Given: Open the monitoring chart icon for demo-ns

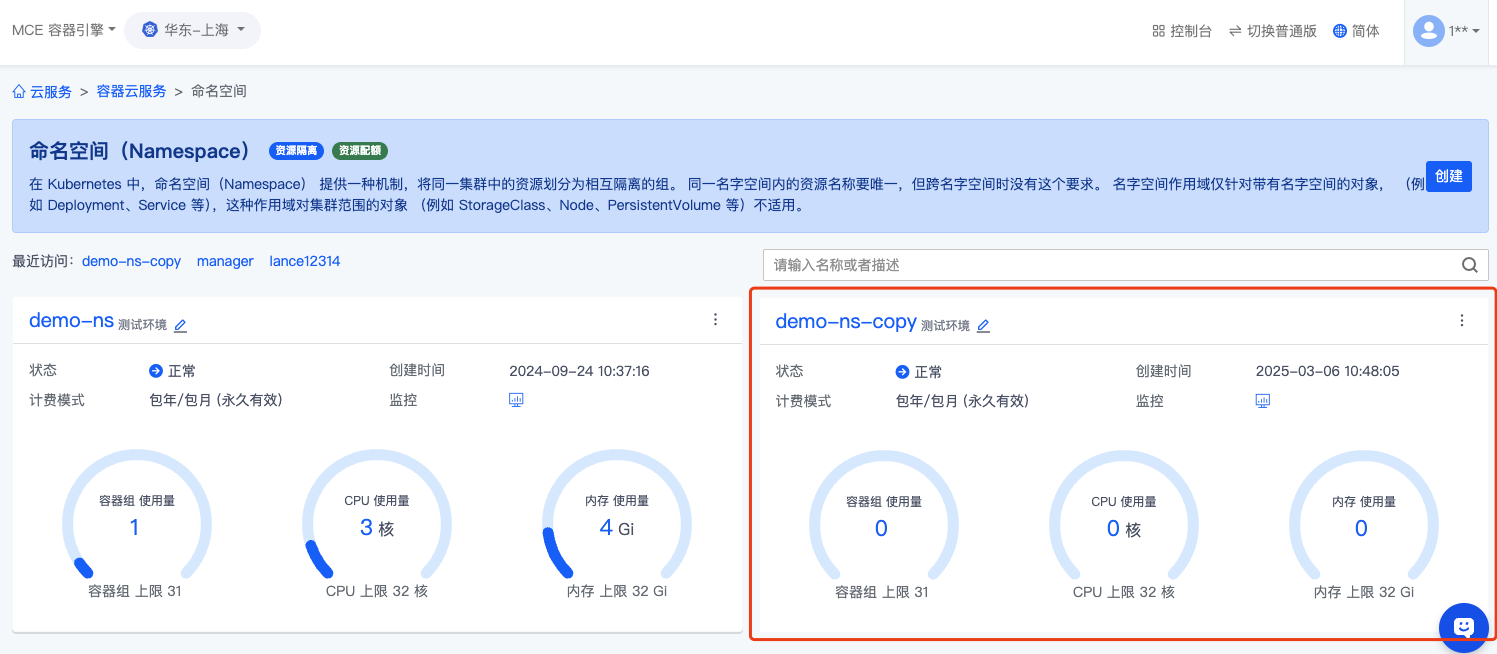Looking at the screenshot, I should (516, 400).
